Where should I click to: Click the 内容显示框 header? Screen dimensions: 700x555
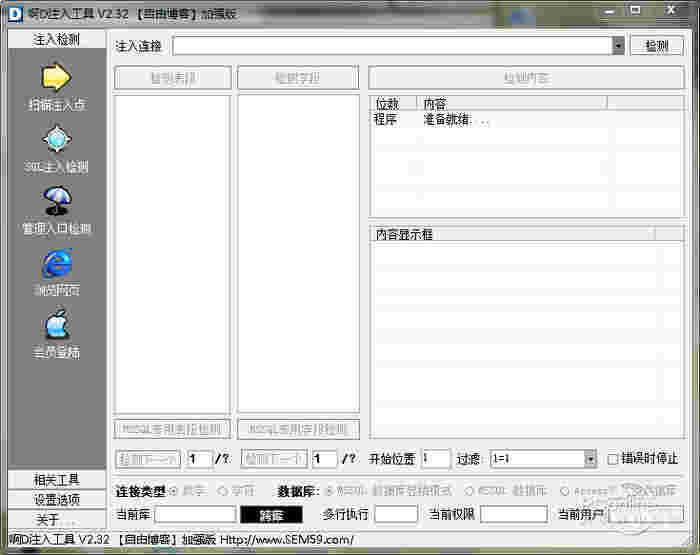(x=512, y=234)
